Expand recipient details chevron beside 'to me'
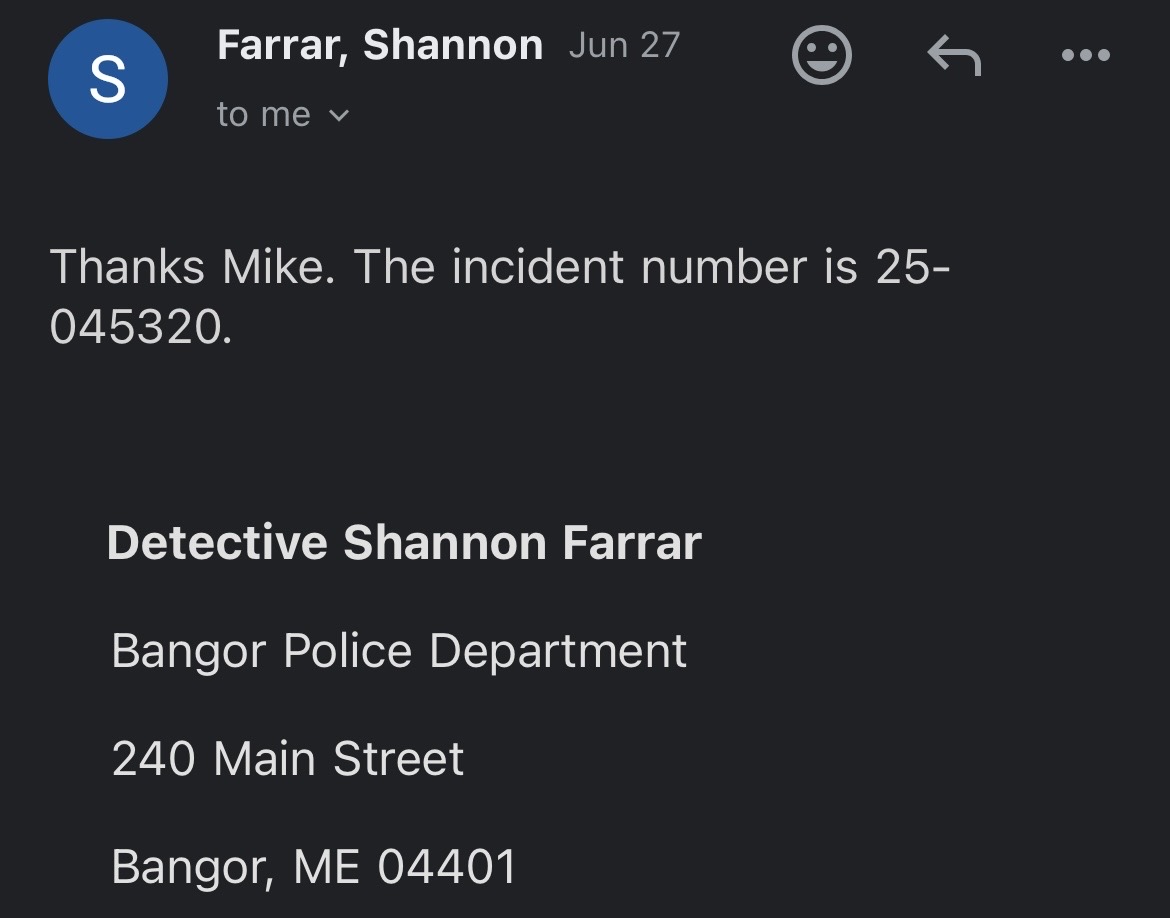 point(339,116)
